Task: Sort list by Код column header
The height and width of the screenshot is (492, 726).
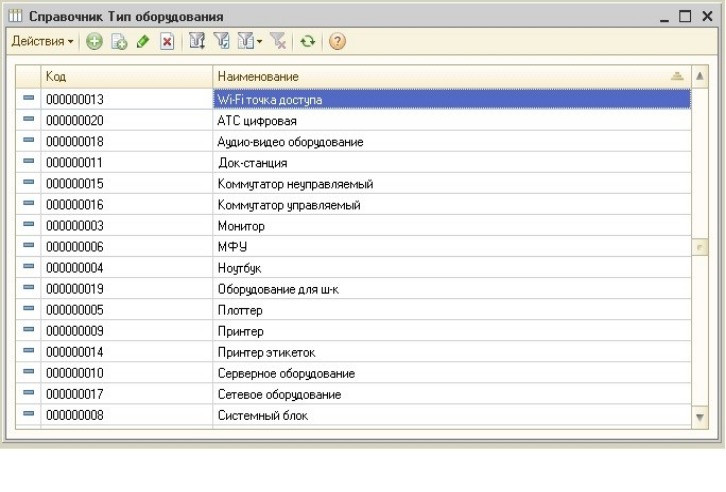Action: point(126,77)
